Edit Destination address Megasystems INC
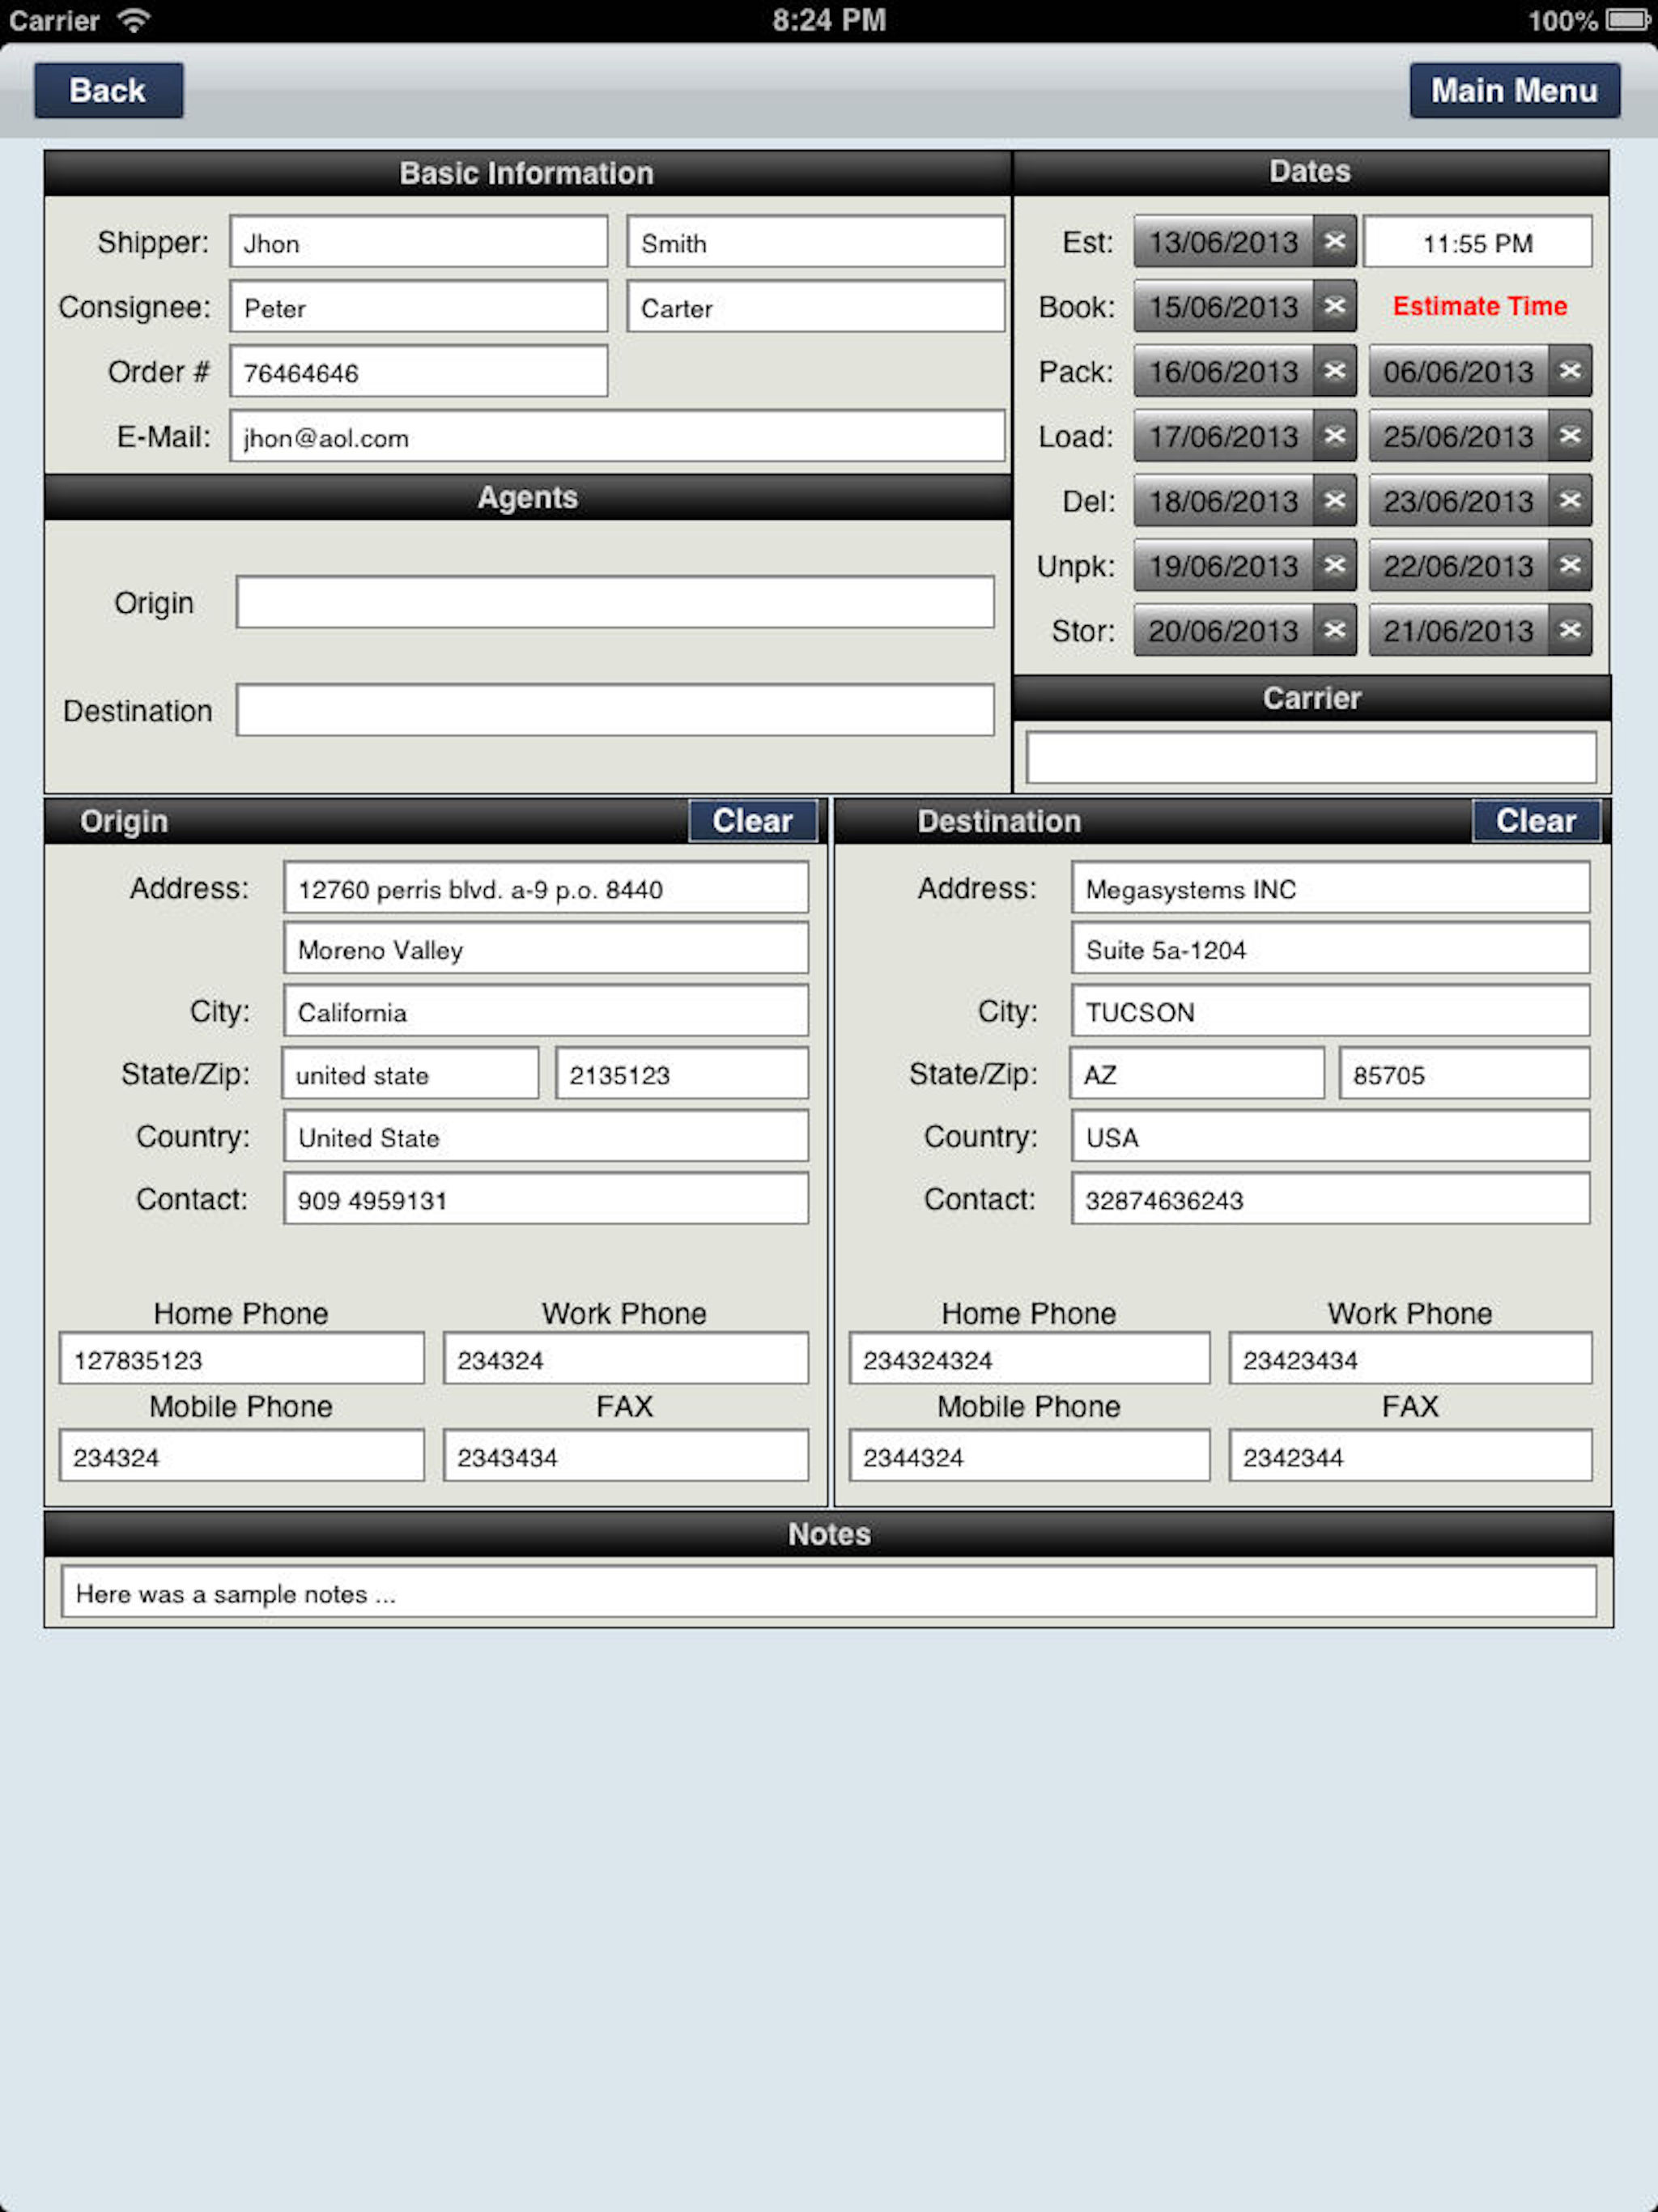Image resolution: width=1658 pixels, height=2212 pixels. (x=1330, y=888)
